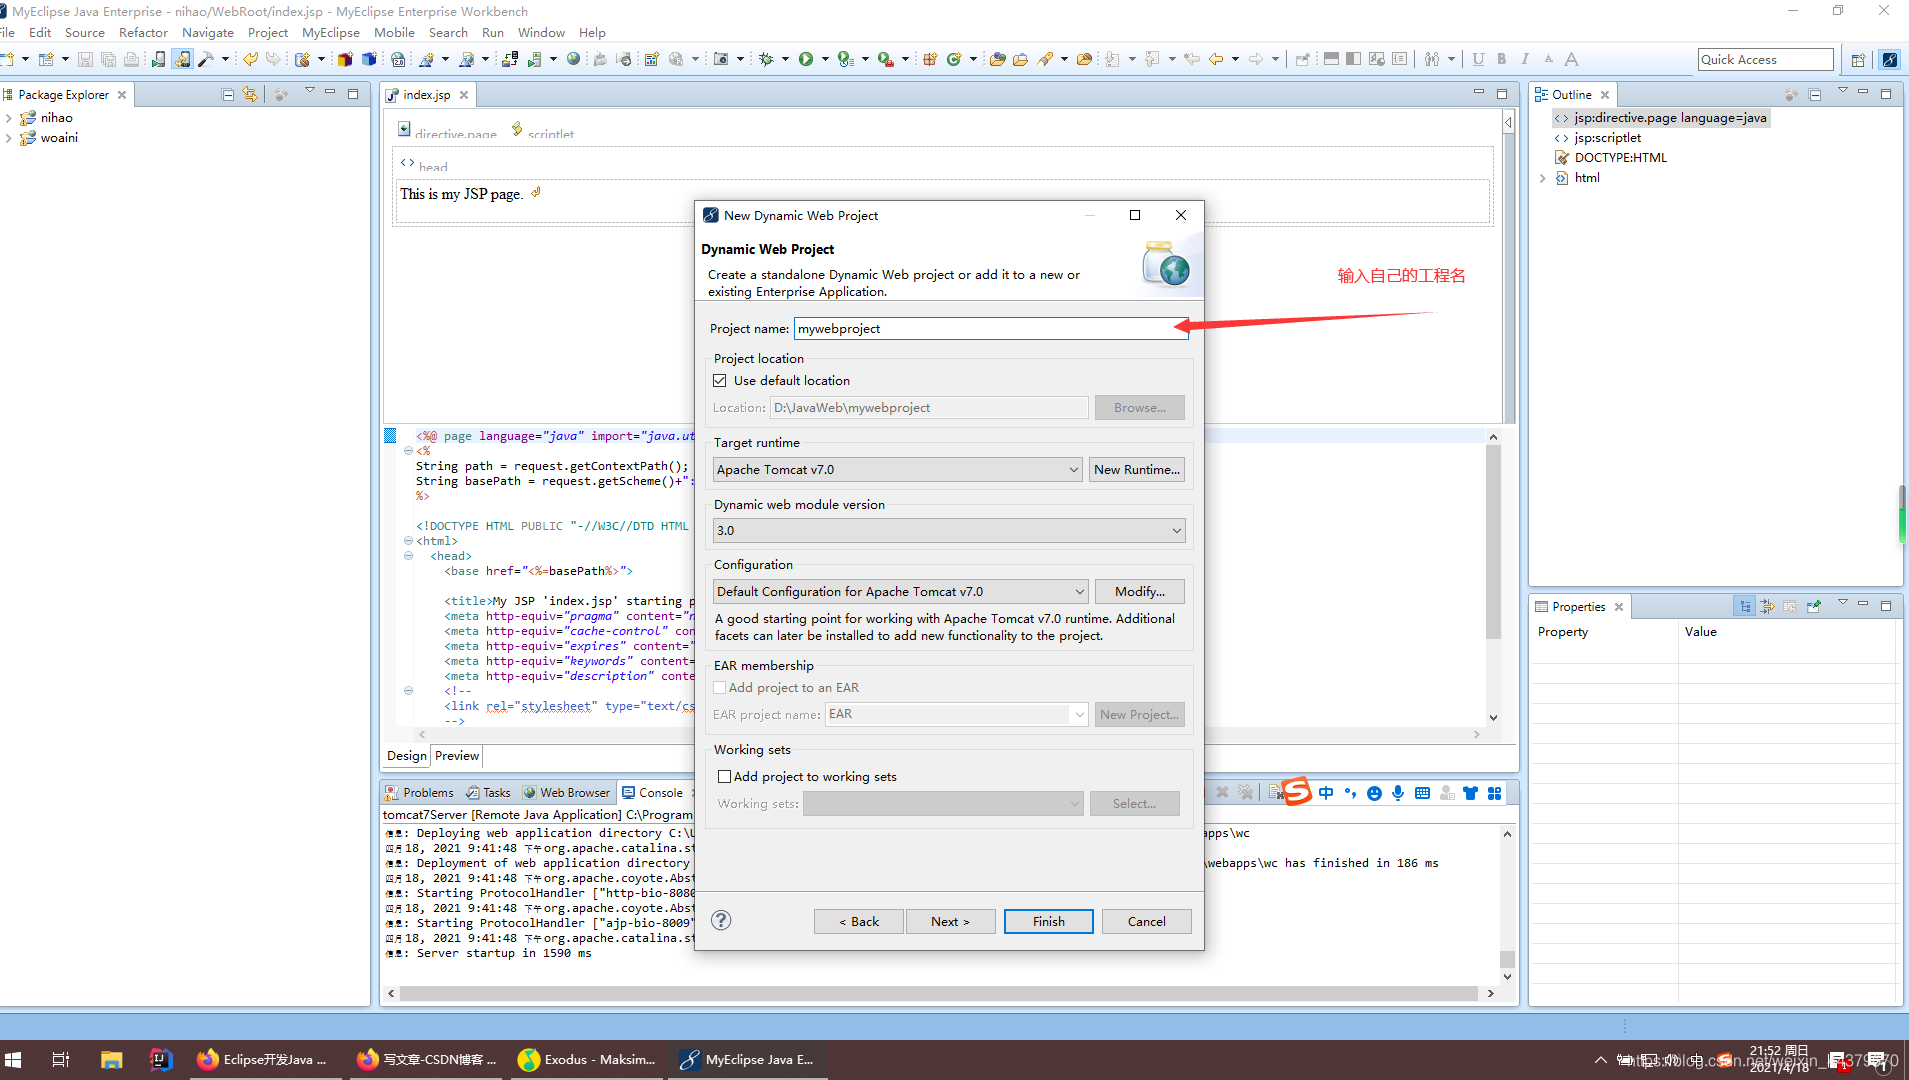Select jsp:scriptlet in the Outline
Viewport: 1909px width, 1080px height.
tap(1607, 138)
